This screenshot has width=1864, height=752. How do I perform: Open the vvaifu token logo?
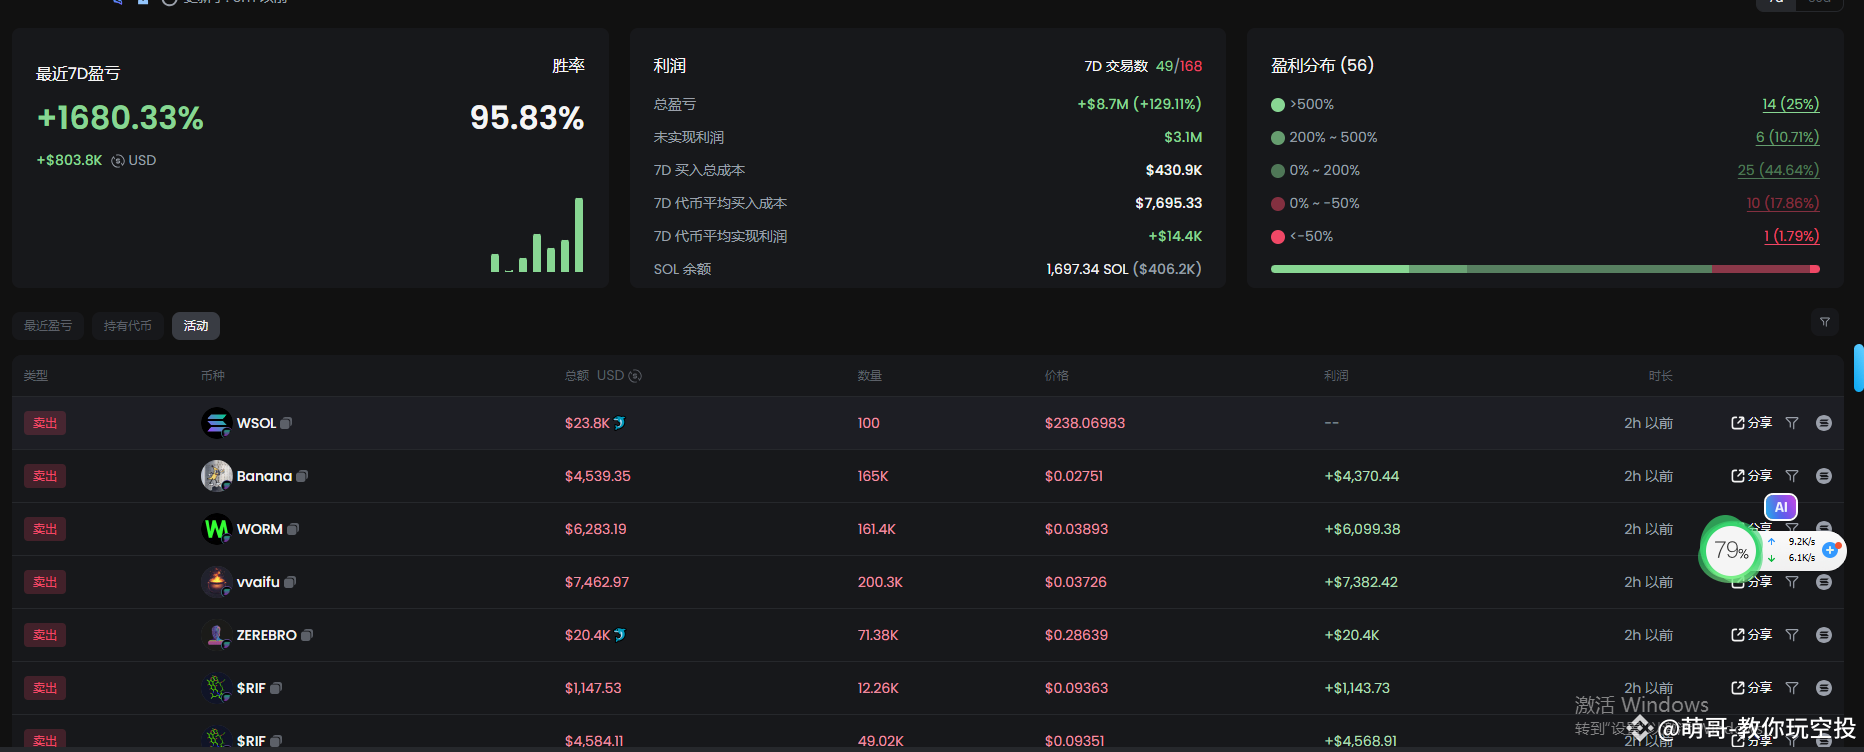coord(216,582)
